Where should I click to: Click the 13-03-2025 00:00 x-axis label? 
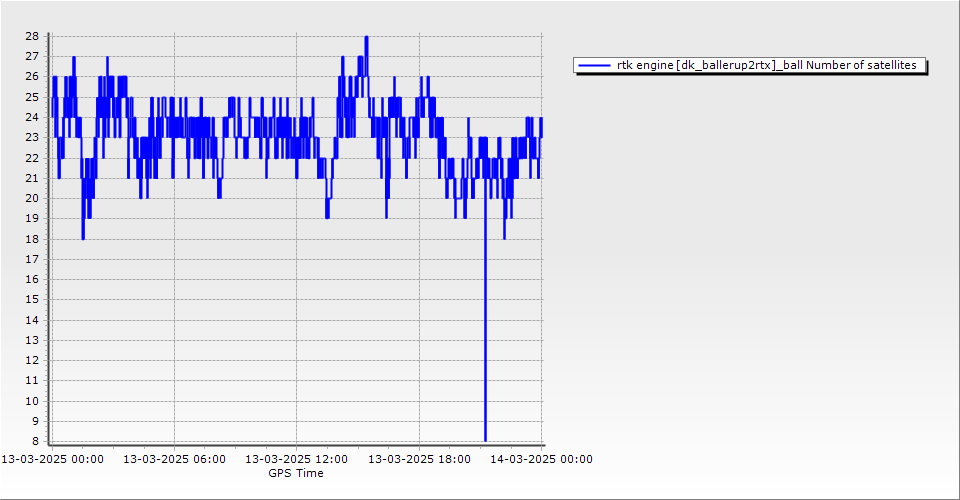tap(52, 460)
